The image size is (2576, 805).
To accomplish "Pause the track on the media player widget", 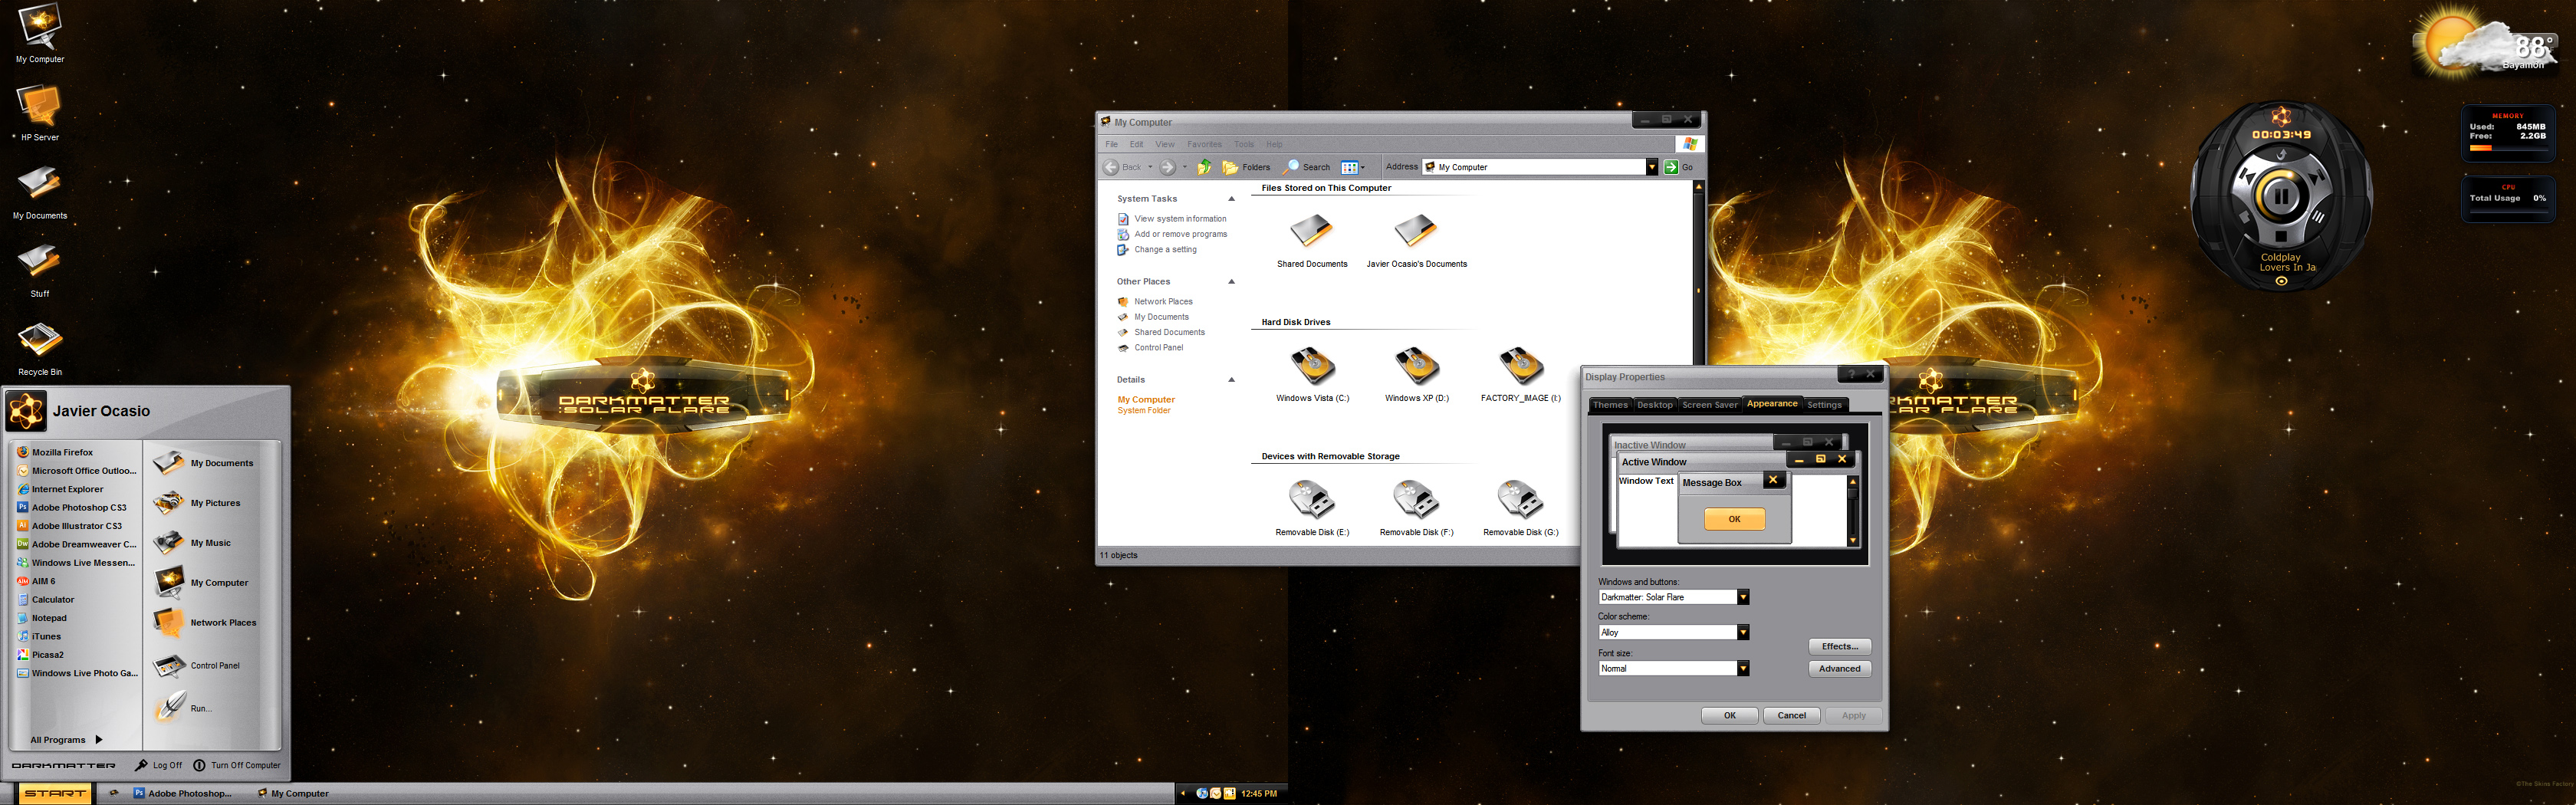I will 2281,196.
